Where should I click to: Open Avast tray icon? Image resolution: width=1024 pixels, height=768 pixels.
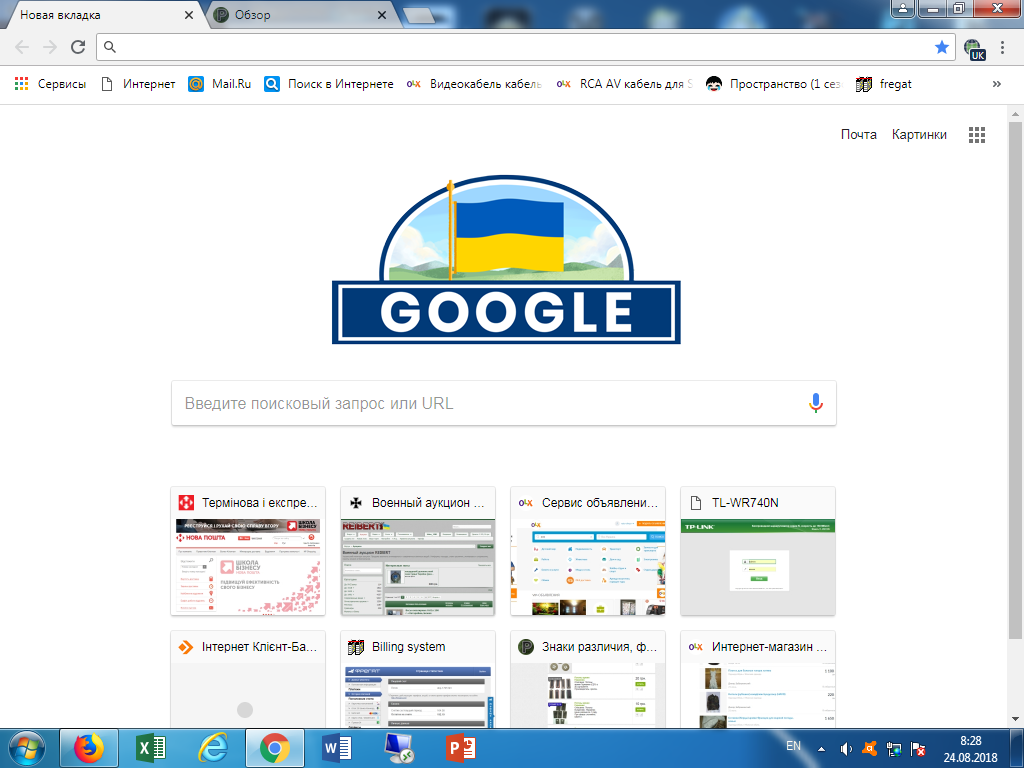[869, 749]
